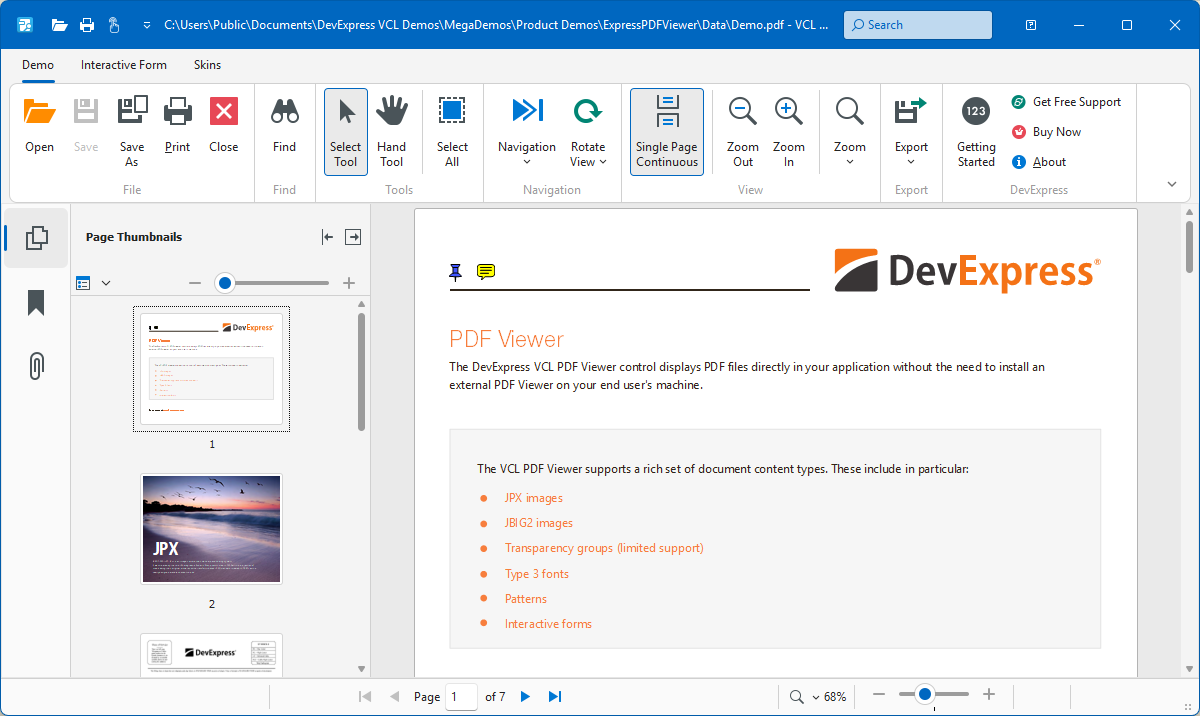Select the partially visible page 3 thumbnail
1200x716 pixels.
pyautogui.click(x=212, y=654)
